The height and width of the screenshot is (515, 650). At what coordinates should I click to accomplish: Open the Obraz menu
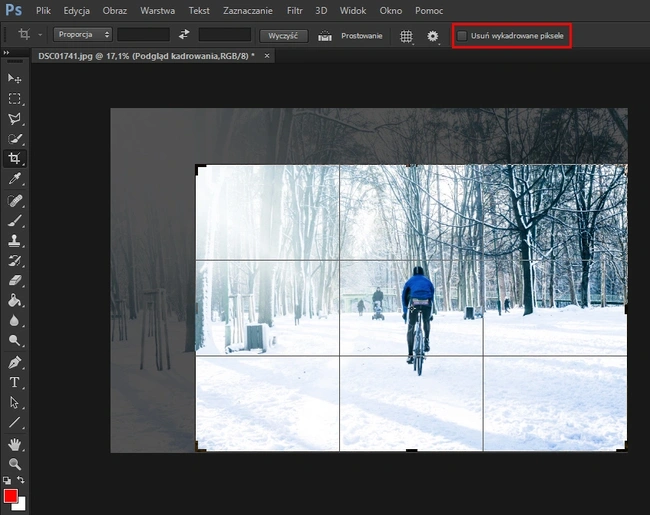[x=114, y=11]
